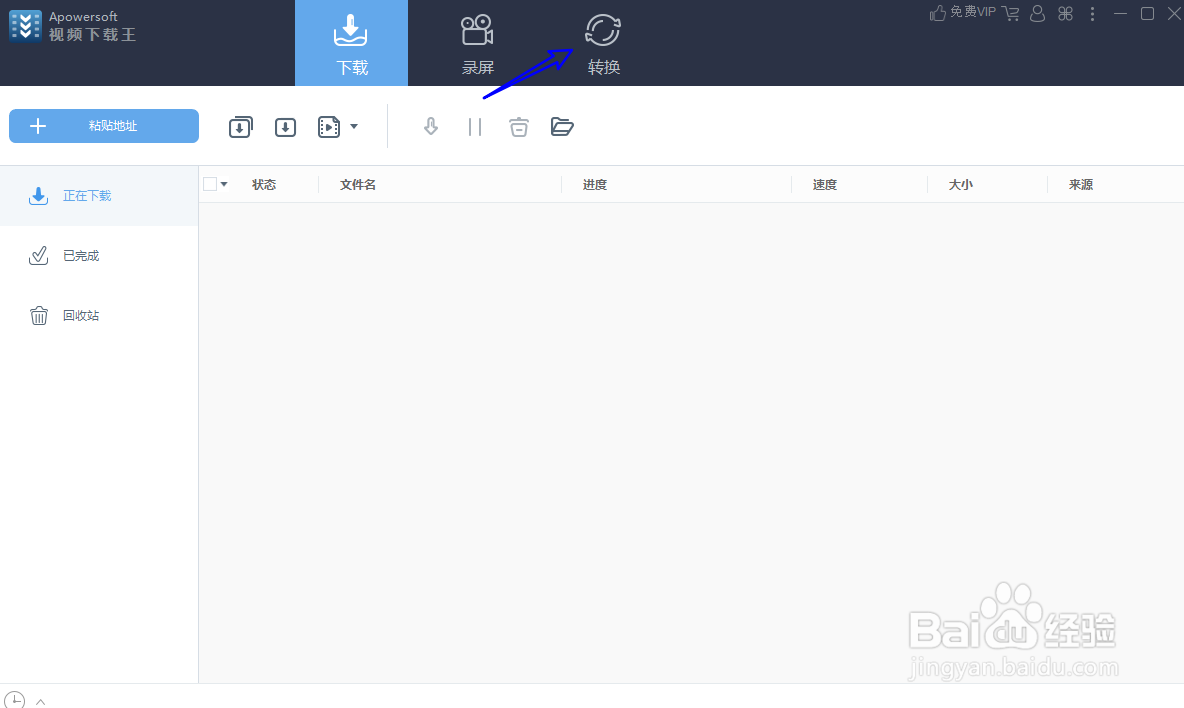Open the three-dot more menu
This screenshot has height=708, width=1184.
click(x=1093, y=14)
